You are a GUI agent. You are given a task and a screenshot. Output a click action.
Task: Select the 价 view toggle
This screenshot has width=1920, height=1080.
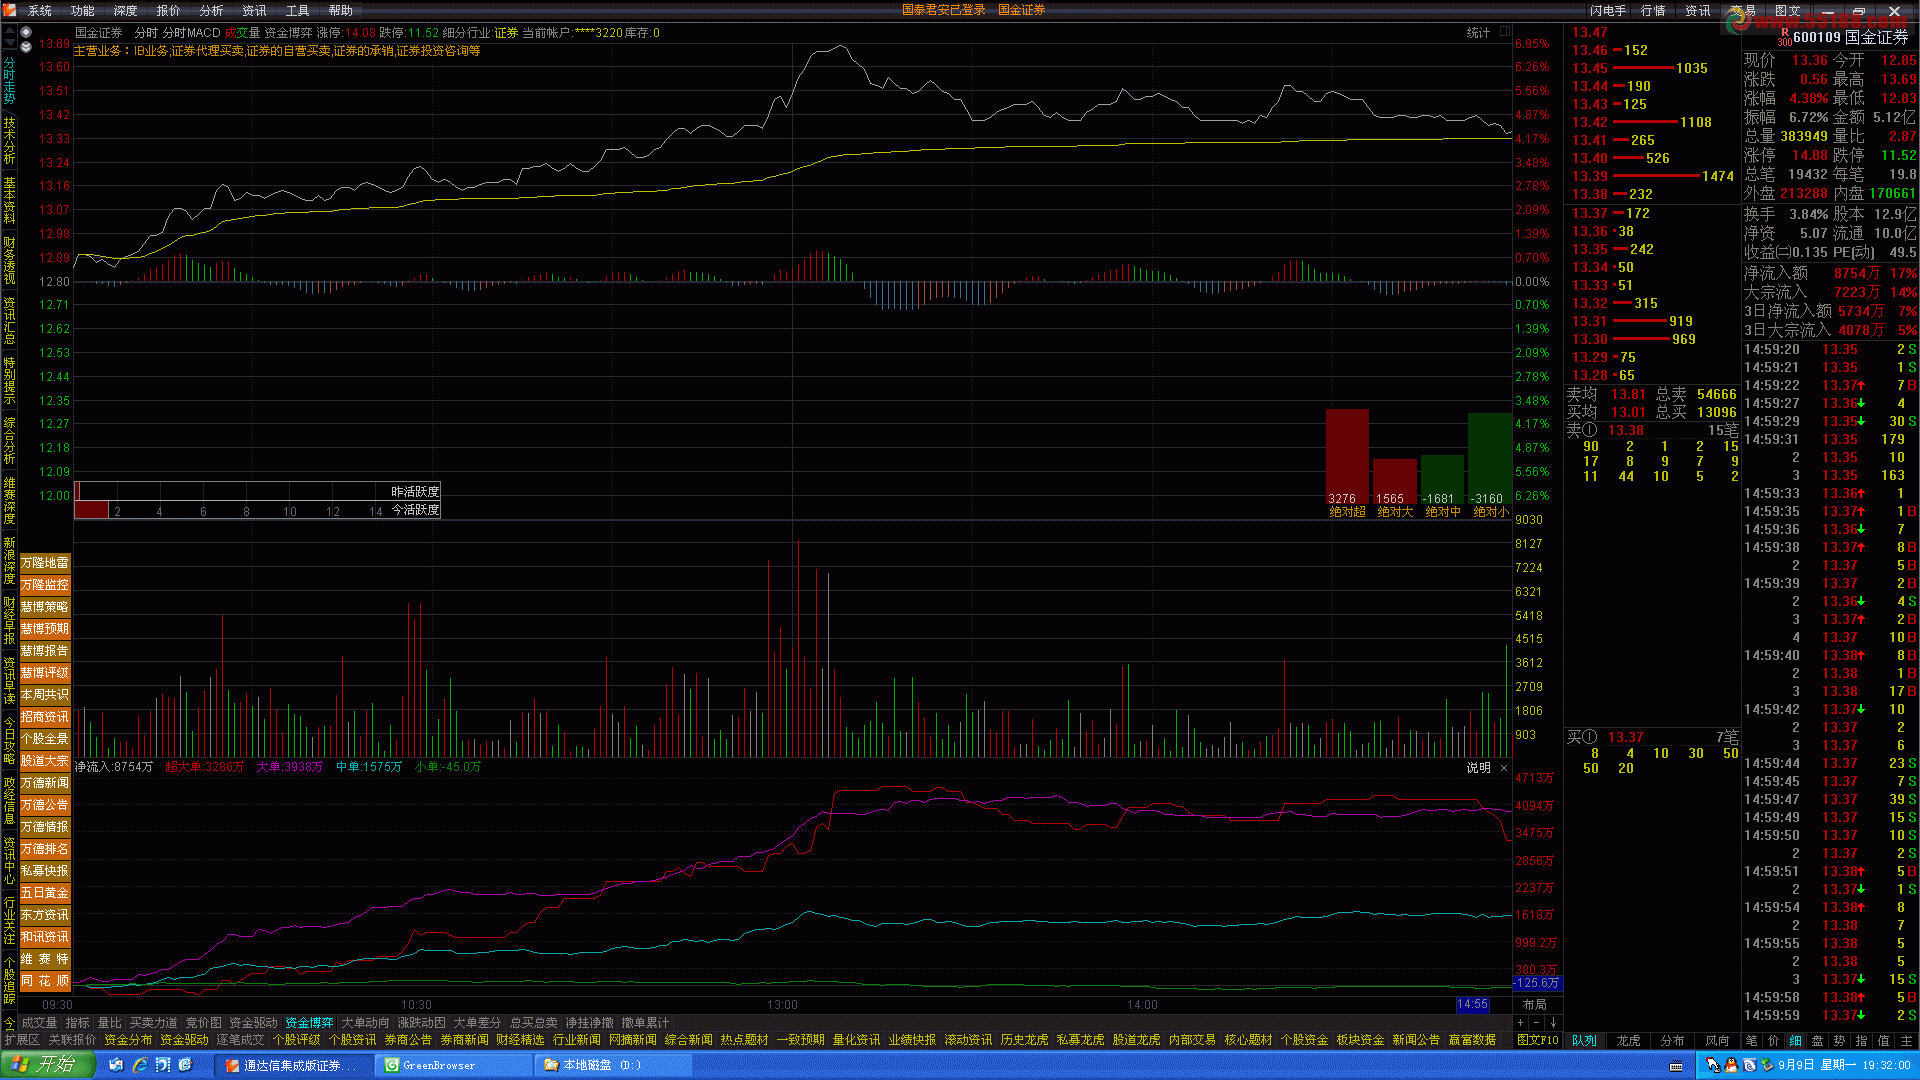1773,1040
